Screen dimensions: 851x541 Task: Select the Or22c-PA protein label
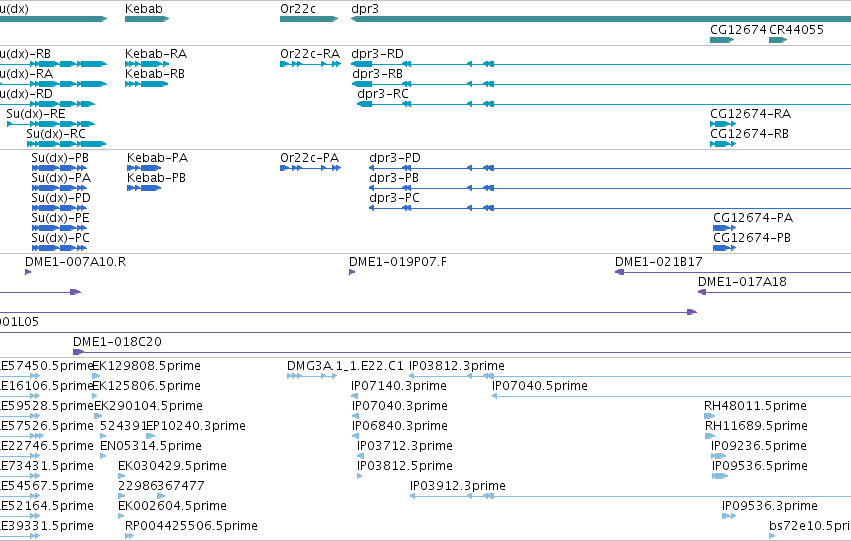pyautogui.click(x=309, y=158)
